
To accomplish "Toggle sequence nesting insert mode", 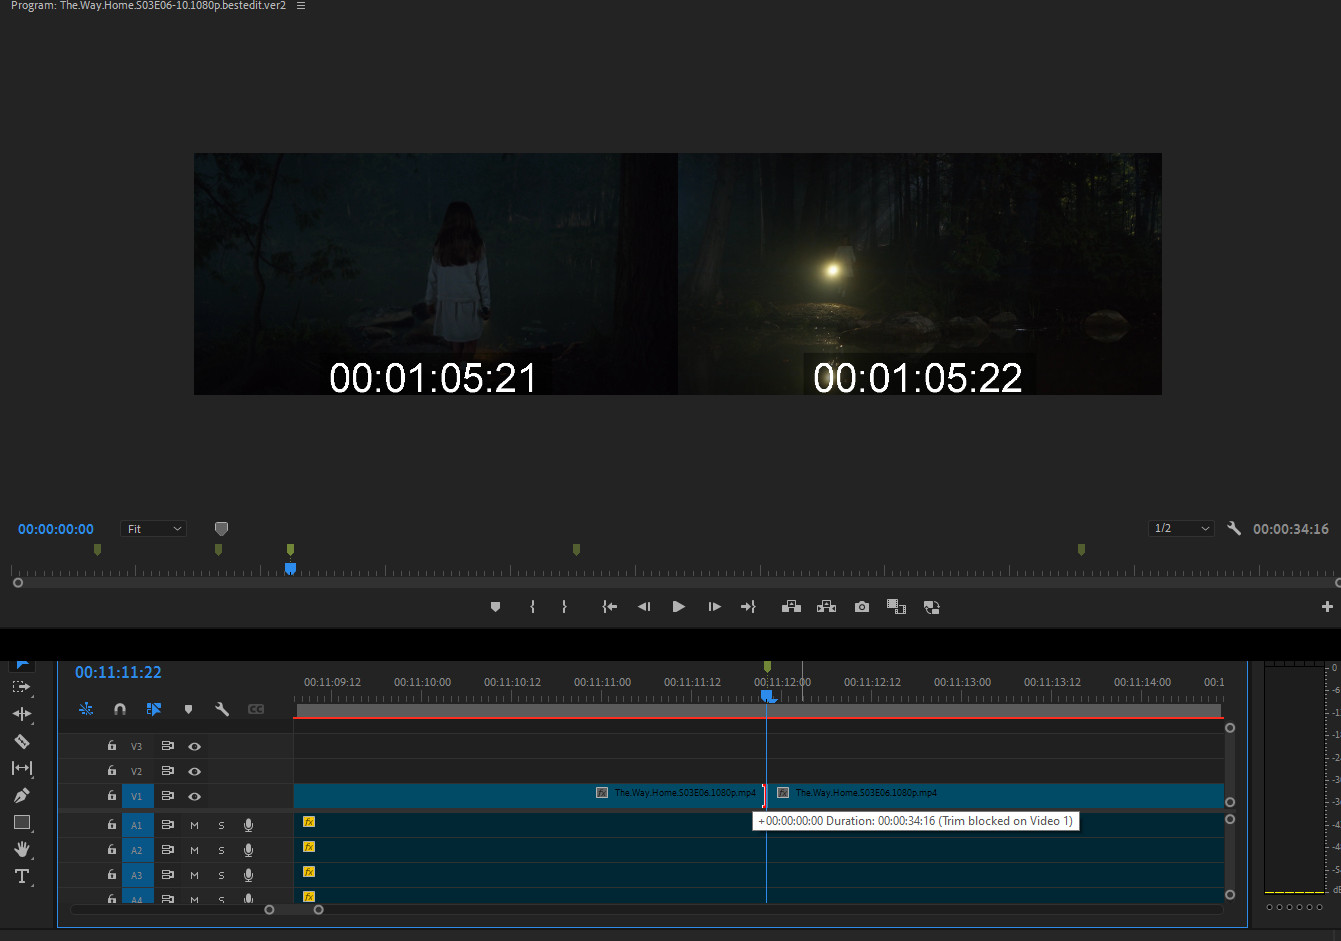I will [86, 709].
